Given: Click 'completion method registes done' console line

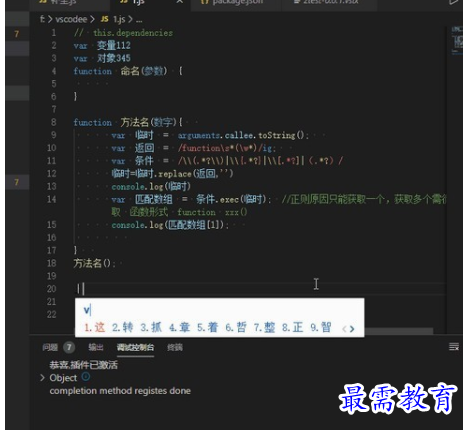Looking at the screenshot, I should [x=120, y=391].
